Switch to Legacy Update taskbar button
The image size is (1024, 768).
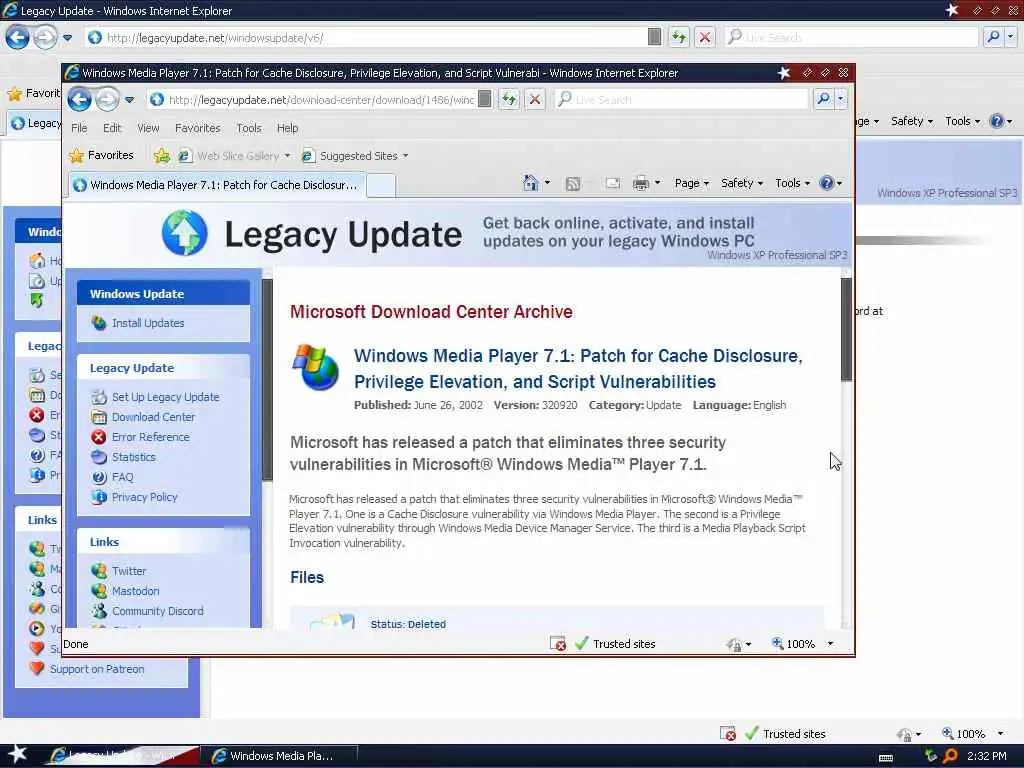click(121, 756)
